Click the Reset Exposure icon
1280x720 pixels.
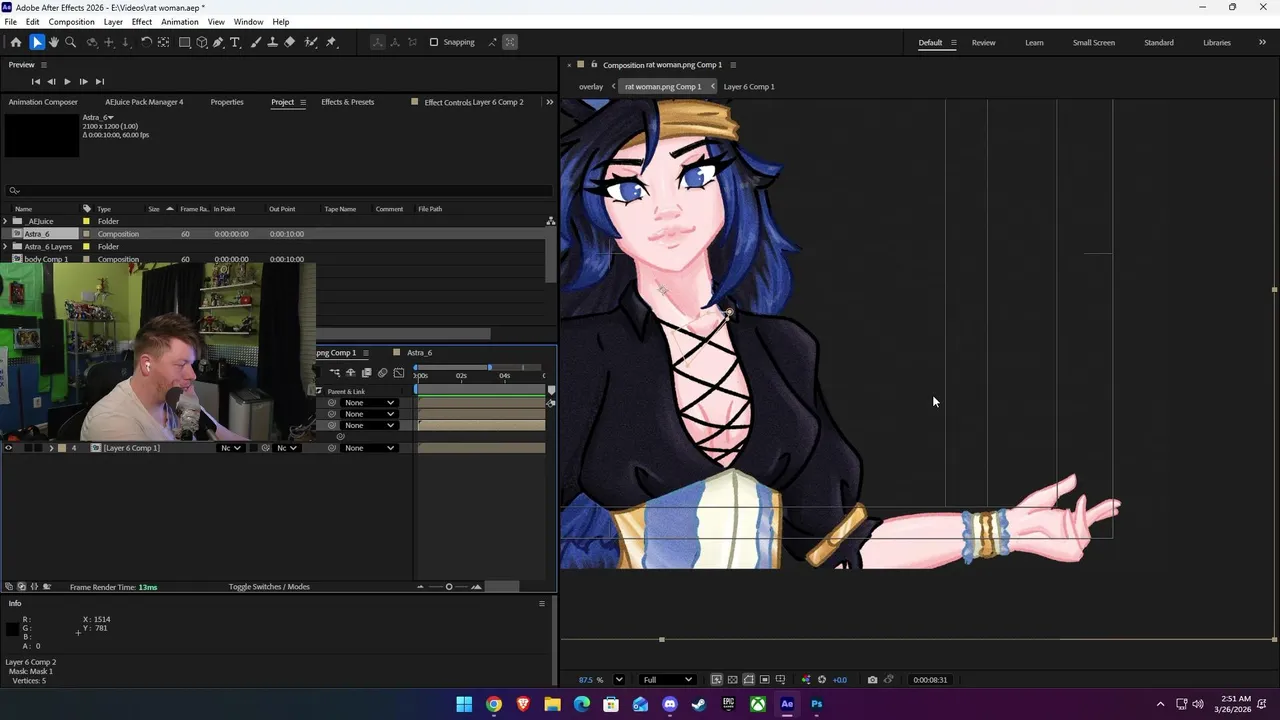[x=822, y=680]
